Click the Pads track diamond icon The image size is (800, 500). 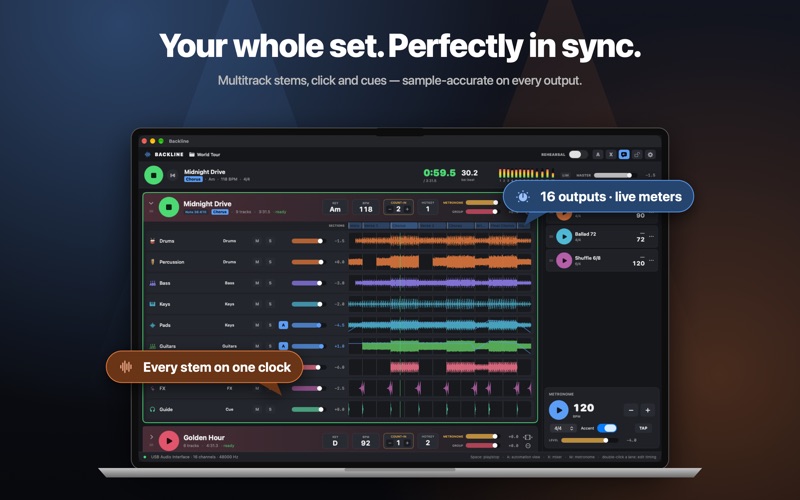point(152,325)
